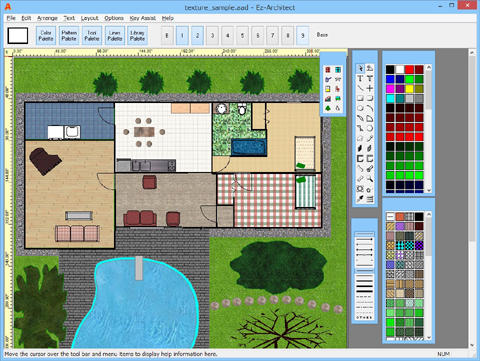The image size is (480, 361).
Task: Open the Options menu
Action: click(x=114, y=18)
